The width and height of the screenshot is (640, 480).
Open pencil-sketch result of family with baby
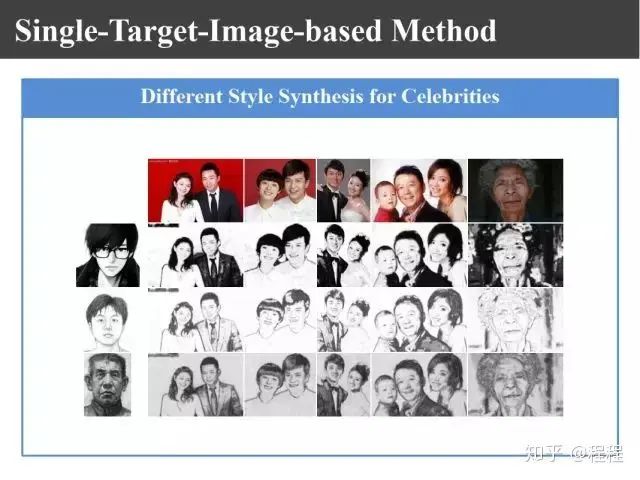pyautogui.click(x=419, y=320)
